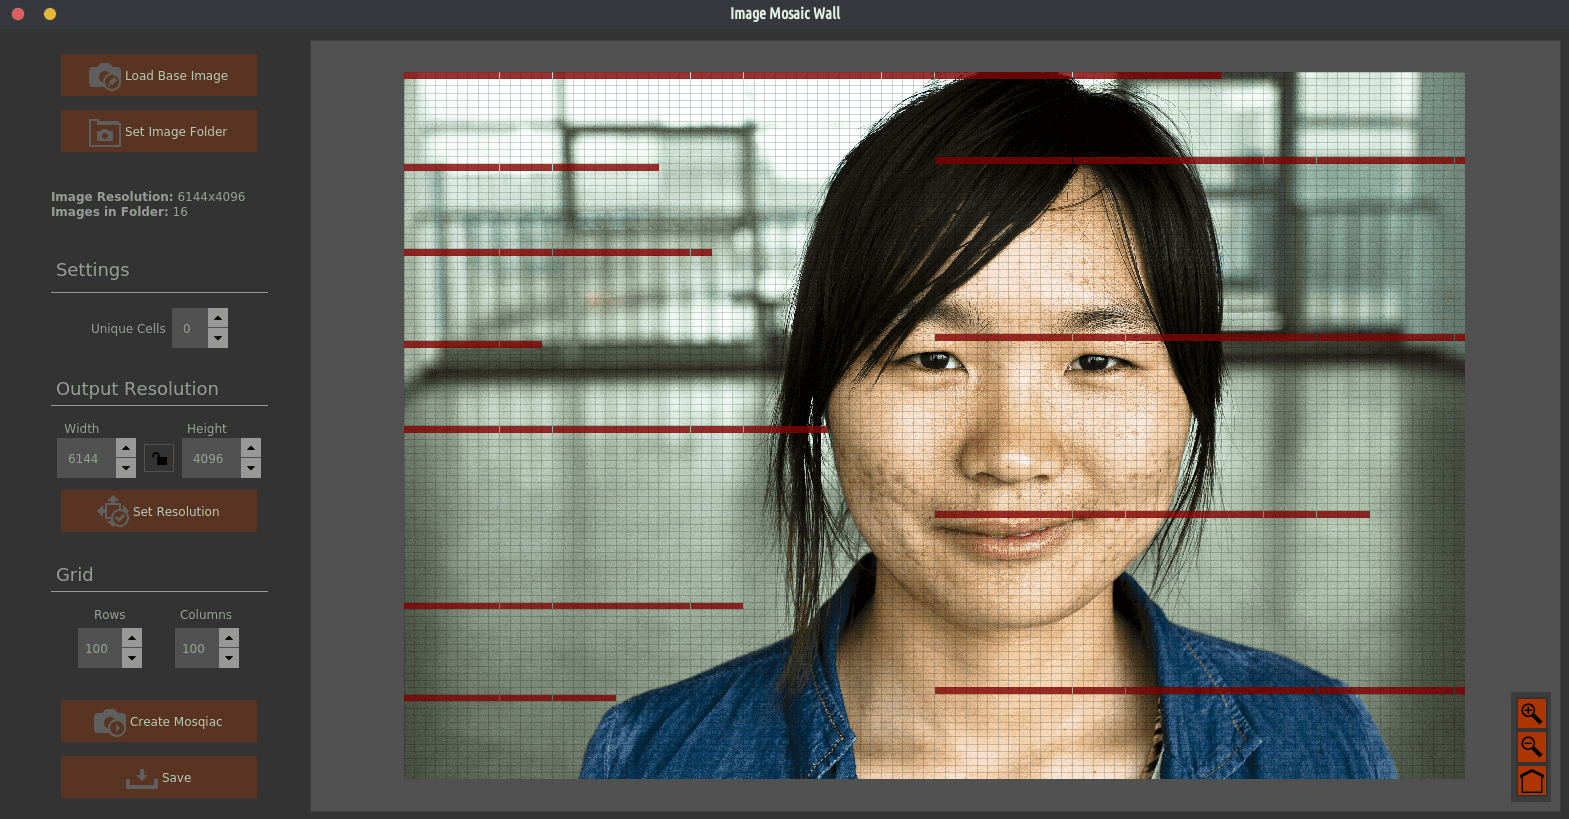The height and width of the screenshot is (819, 1569).
Task: Click the Columns field showing 100
Action: coord(197,648)
